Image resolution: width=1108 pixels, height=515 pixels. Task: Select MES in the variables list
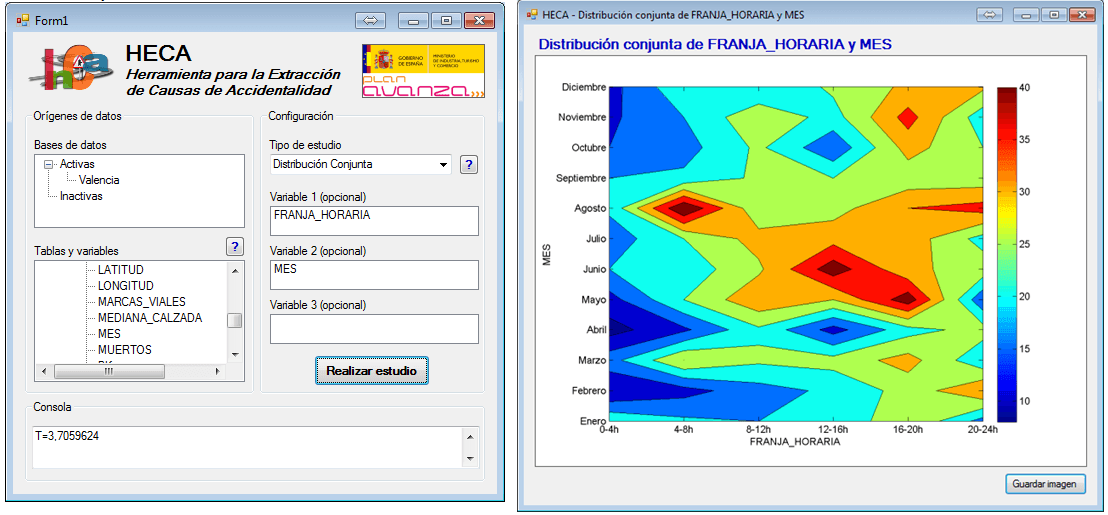109,334
